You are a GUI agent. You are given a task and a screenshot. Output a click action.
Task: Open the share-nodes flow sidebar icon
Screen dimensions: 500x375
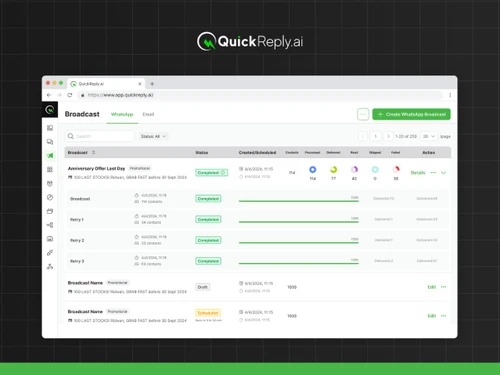point(50,225)
